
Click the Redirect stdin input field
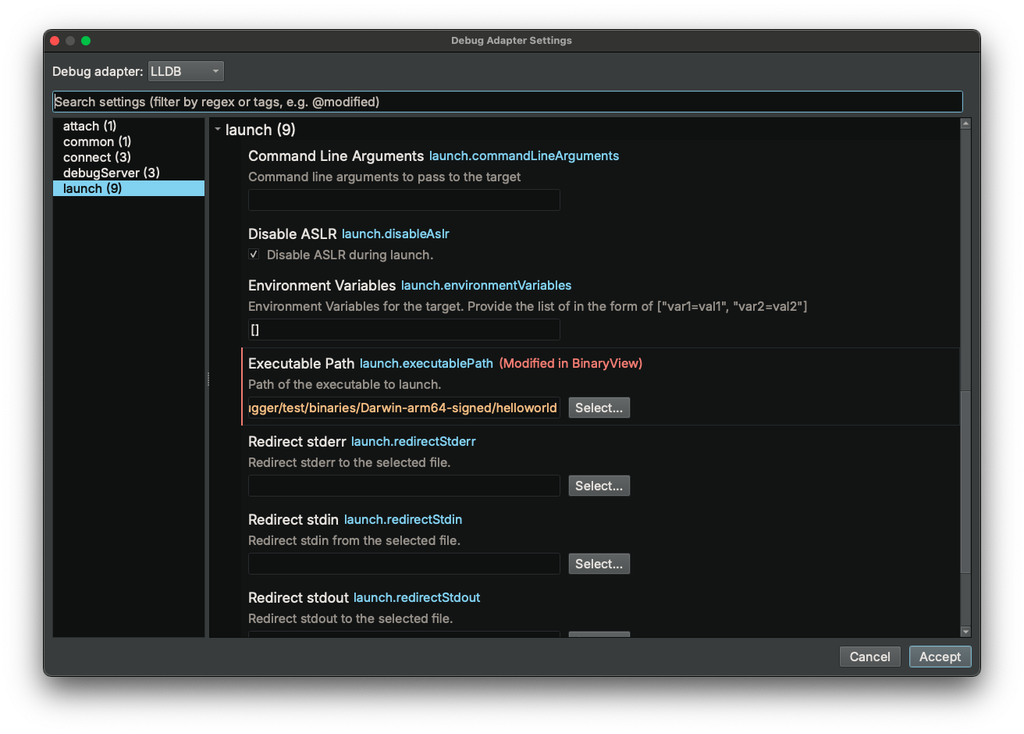pyautogui.click(x=403, y=564)
